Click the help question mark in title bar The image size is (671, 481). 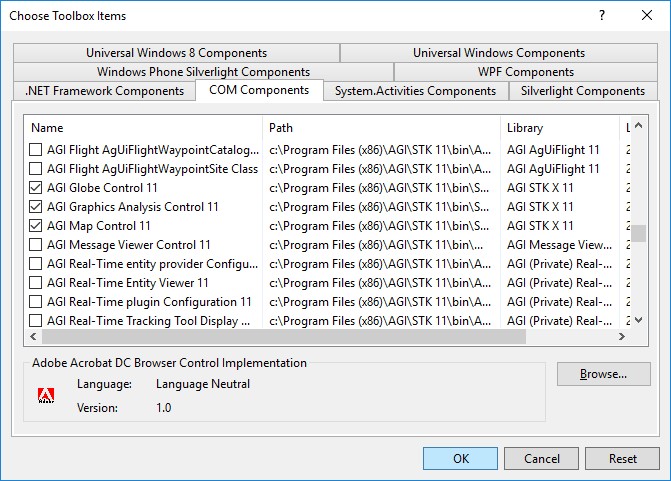602,16
